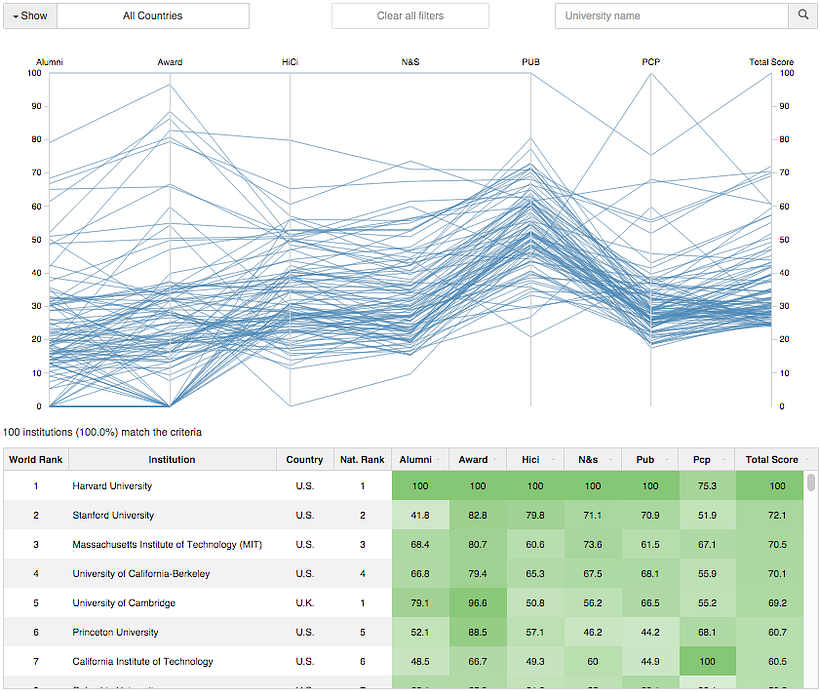Viewport: 820px width, 692px height.
Task: Click the World Rank column header
Action: coord(36,459)
